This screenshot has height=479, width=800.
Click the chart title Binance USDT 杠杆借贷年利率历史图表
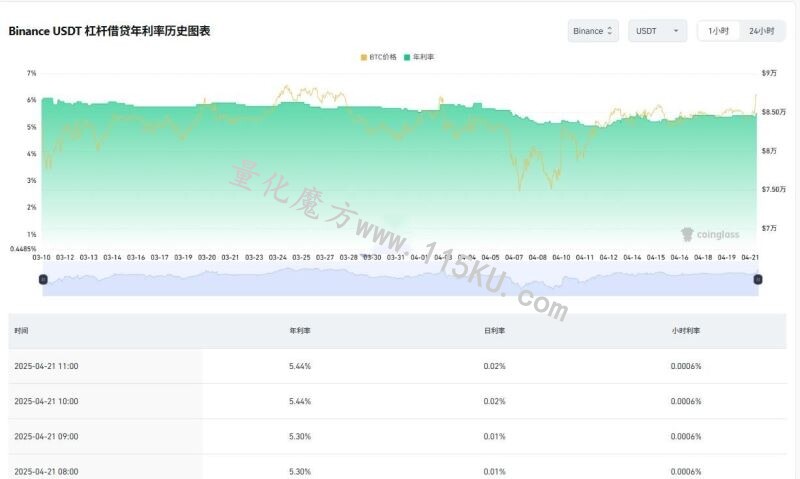[x=109, y=31]
